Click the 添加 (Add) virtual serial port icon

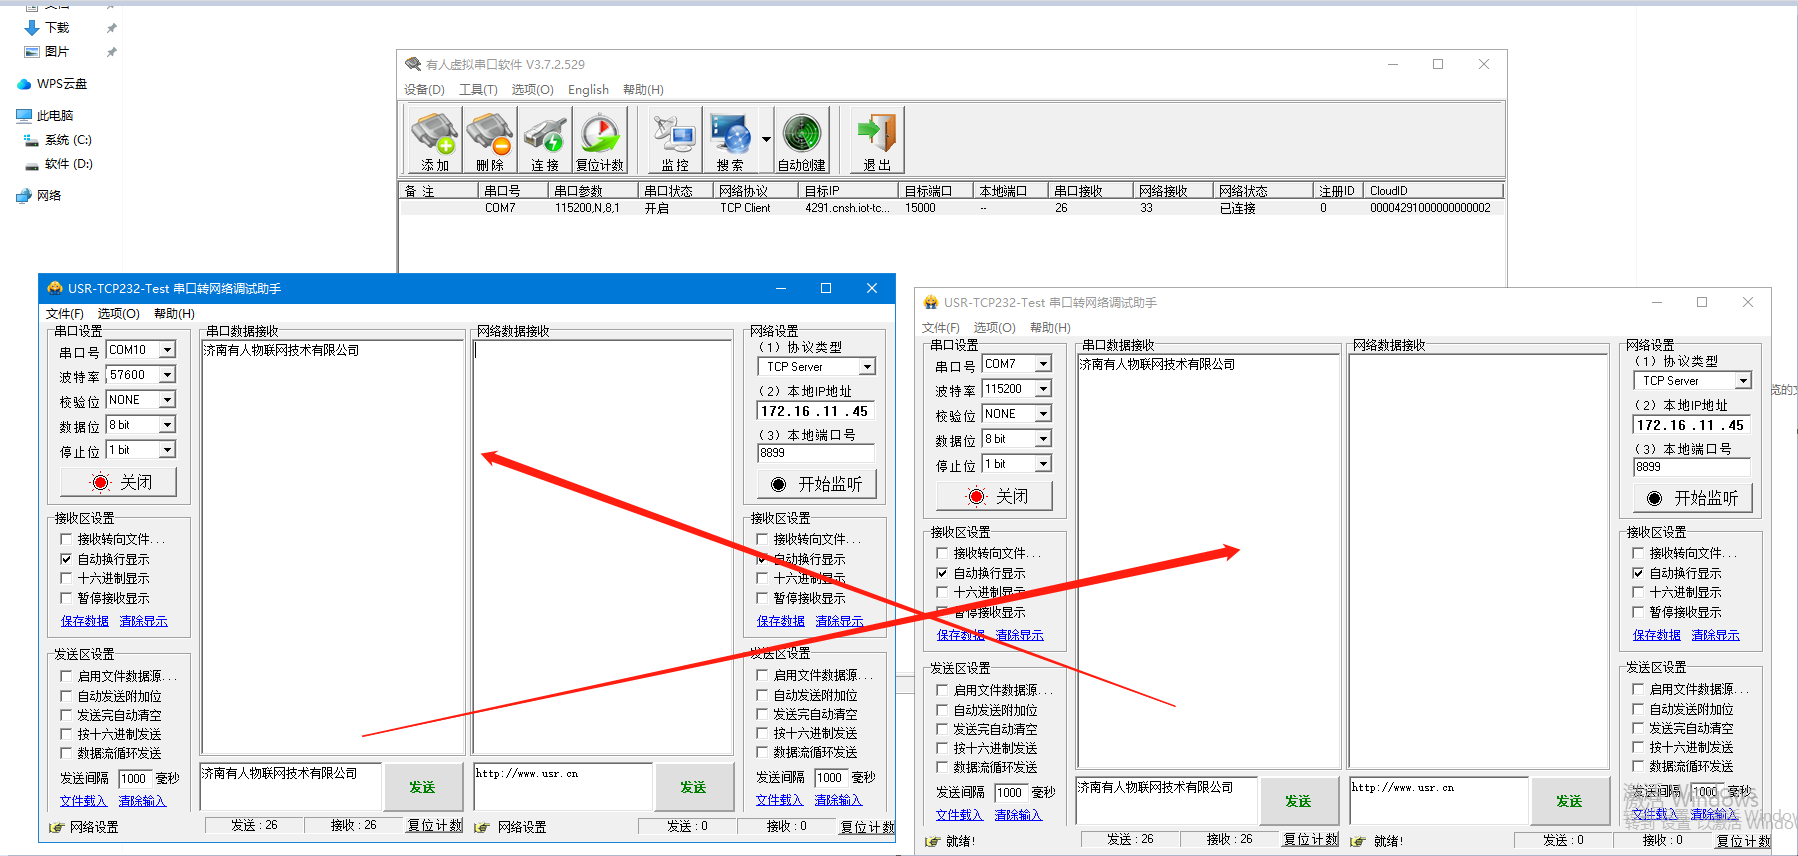435,141
